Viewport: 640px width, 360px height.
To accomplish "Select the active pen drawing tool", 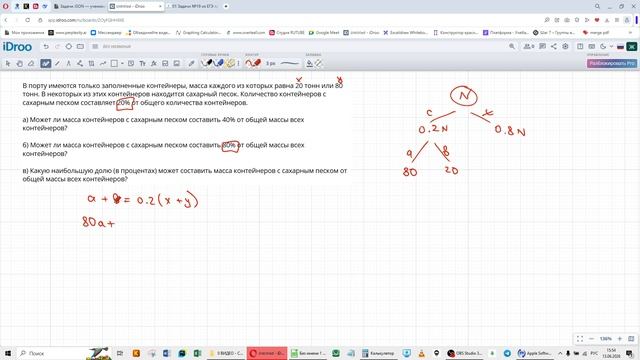I will 45,63.
